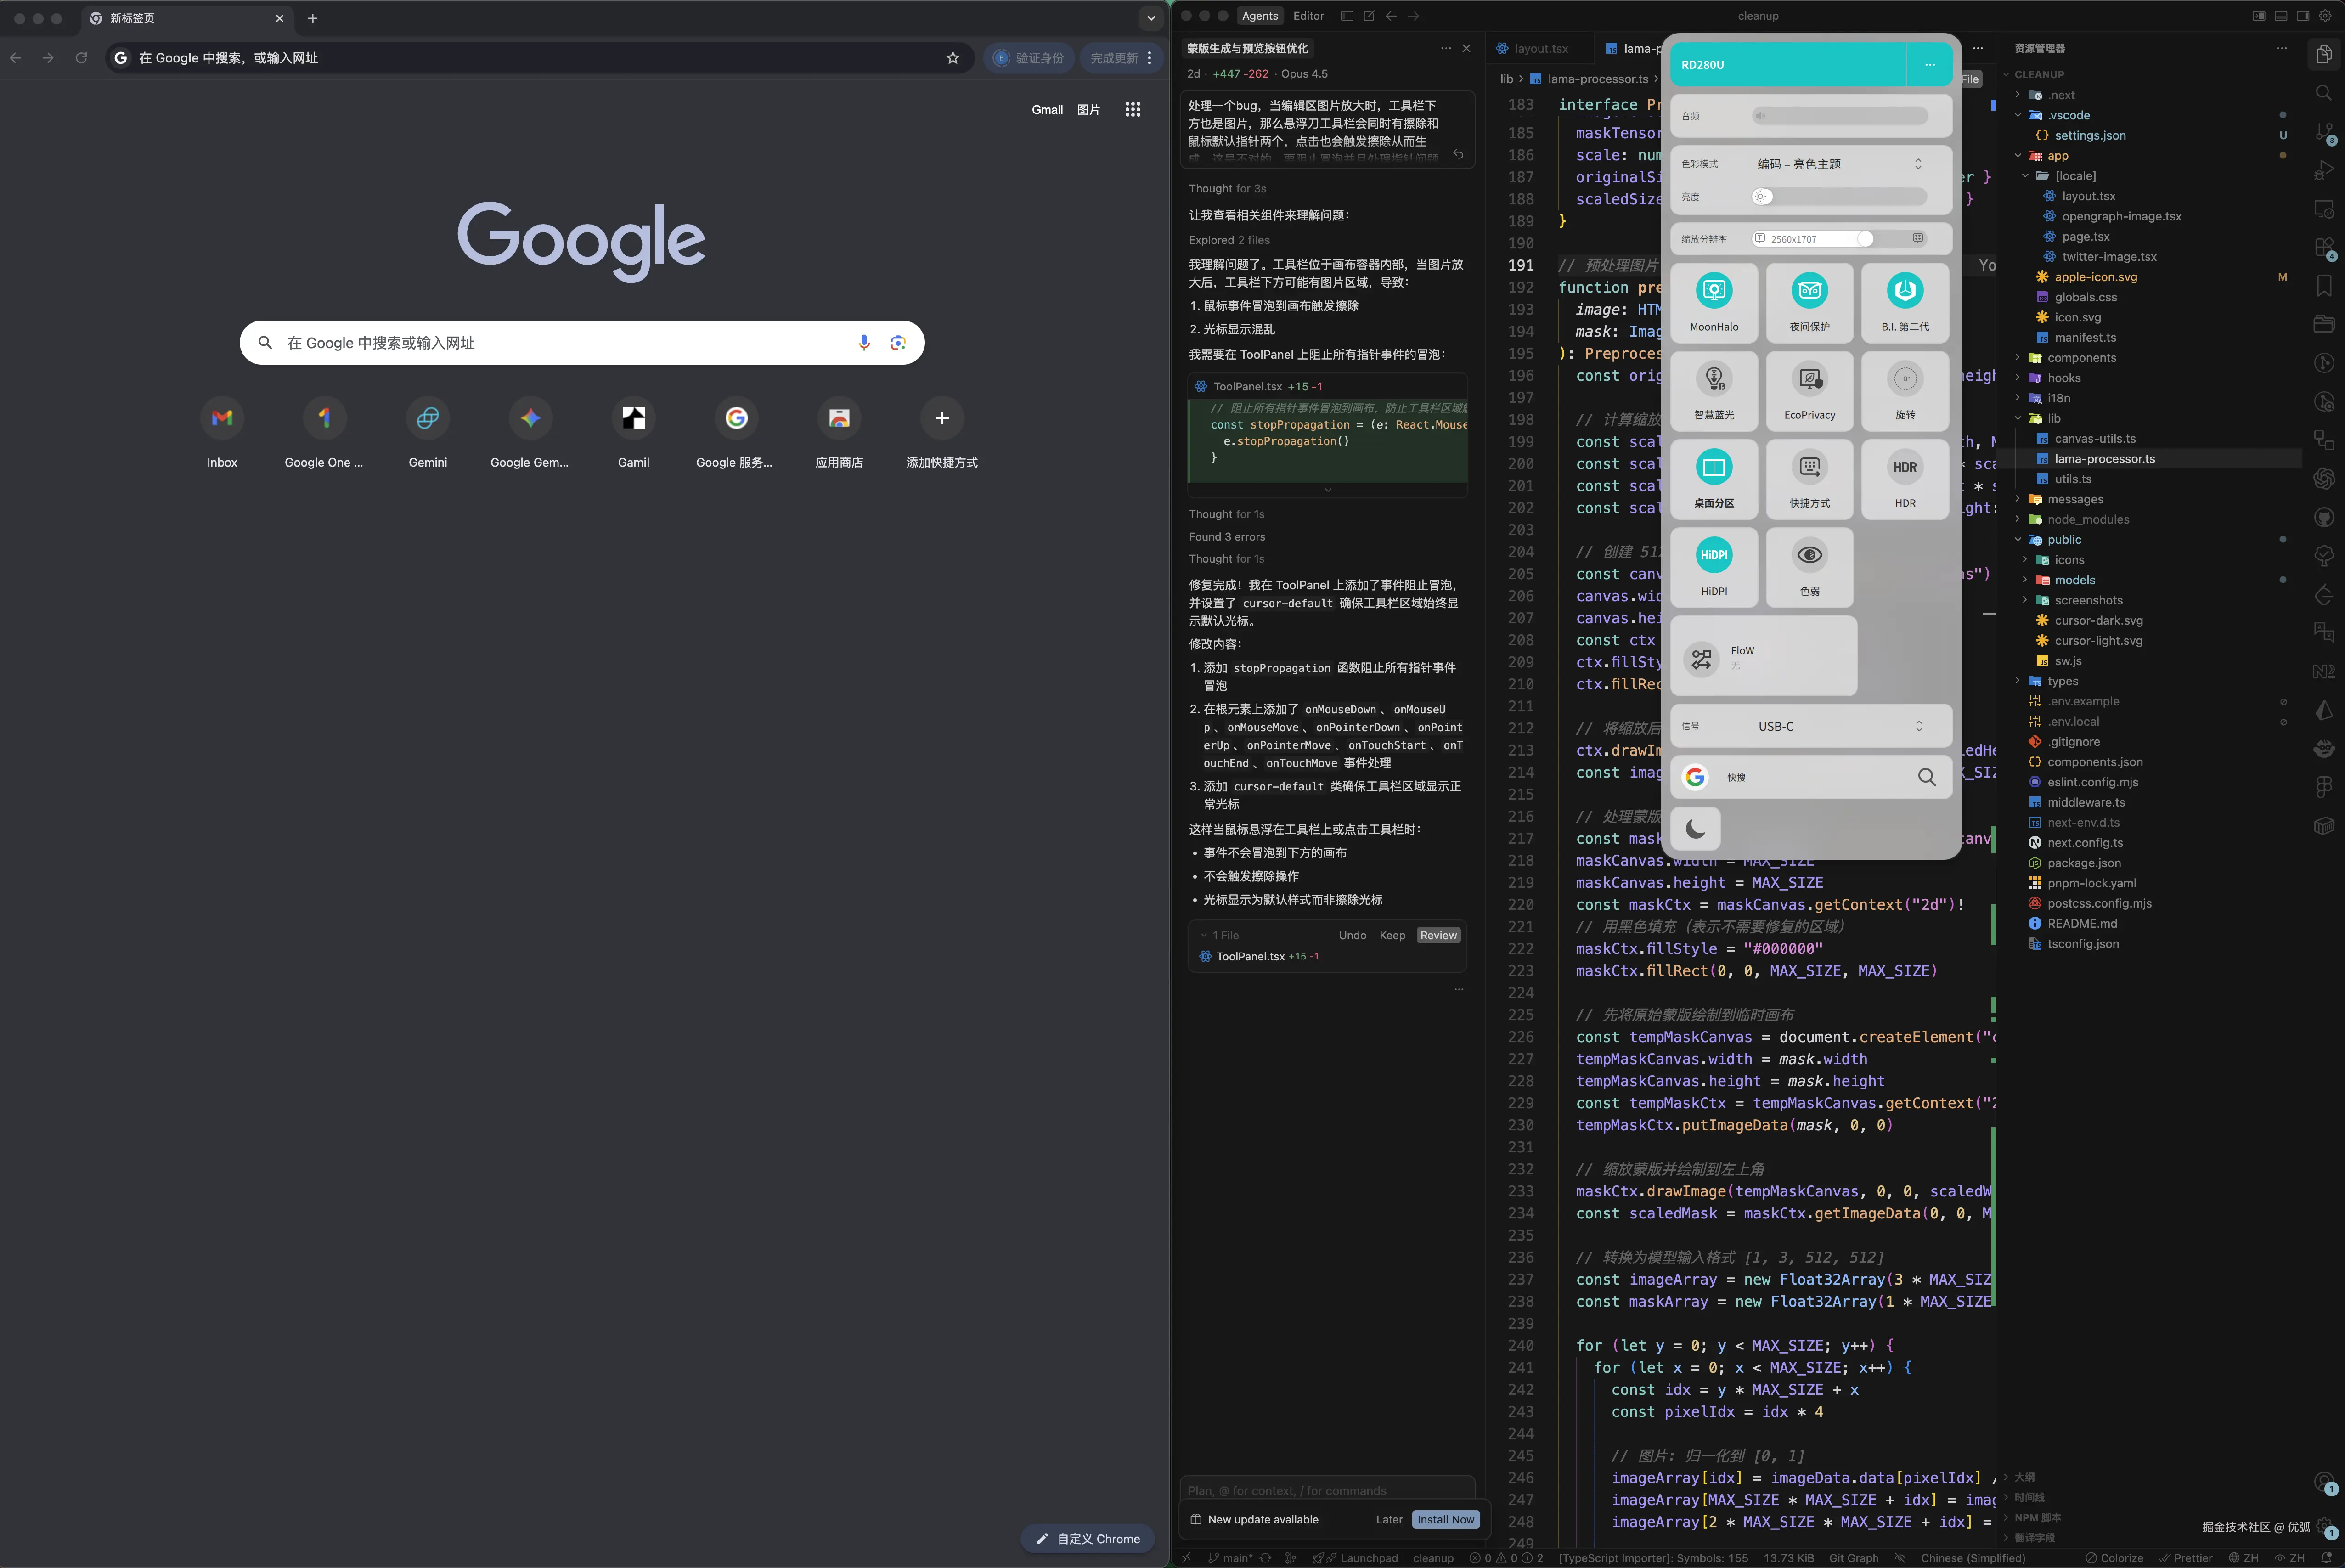Open the Google apps grid icon
This screenshot has height=1568, width=2345.
pos(1132,110)
